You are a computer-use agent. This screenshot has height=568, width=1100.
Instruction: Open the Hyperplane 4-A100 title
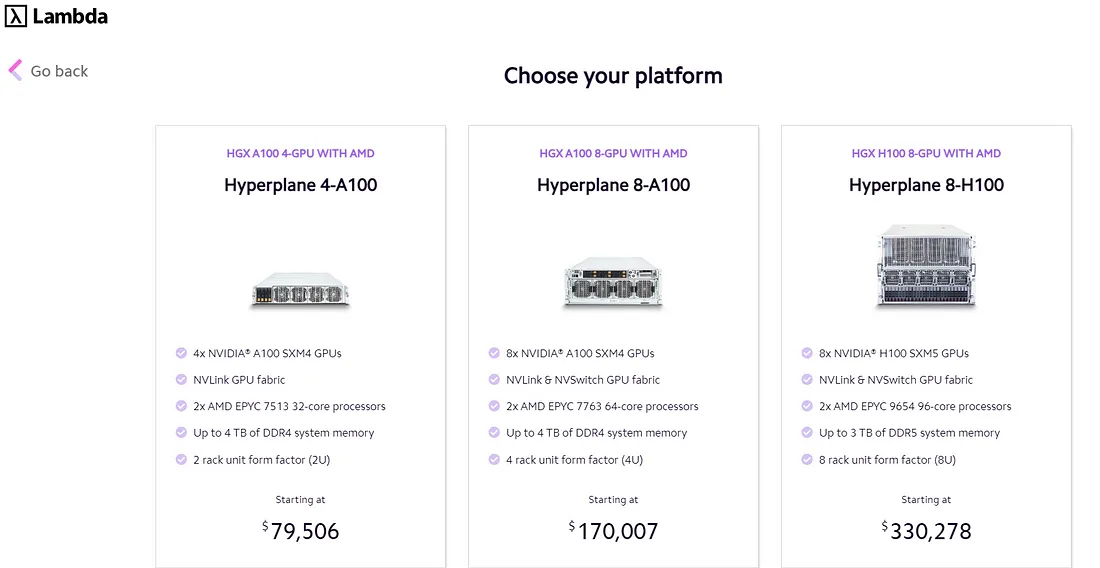point(300,185)
